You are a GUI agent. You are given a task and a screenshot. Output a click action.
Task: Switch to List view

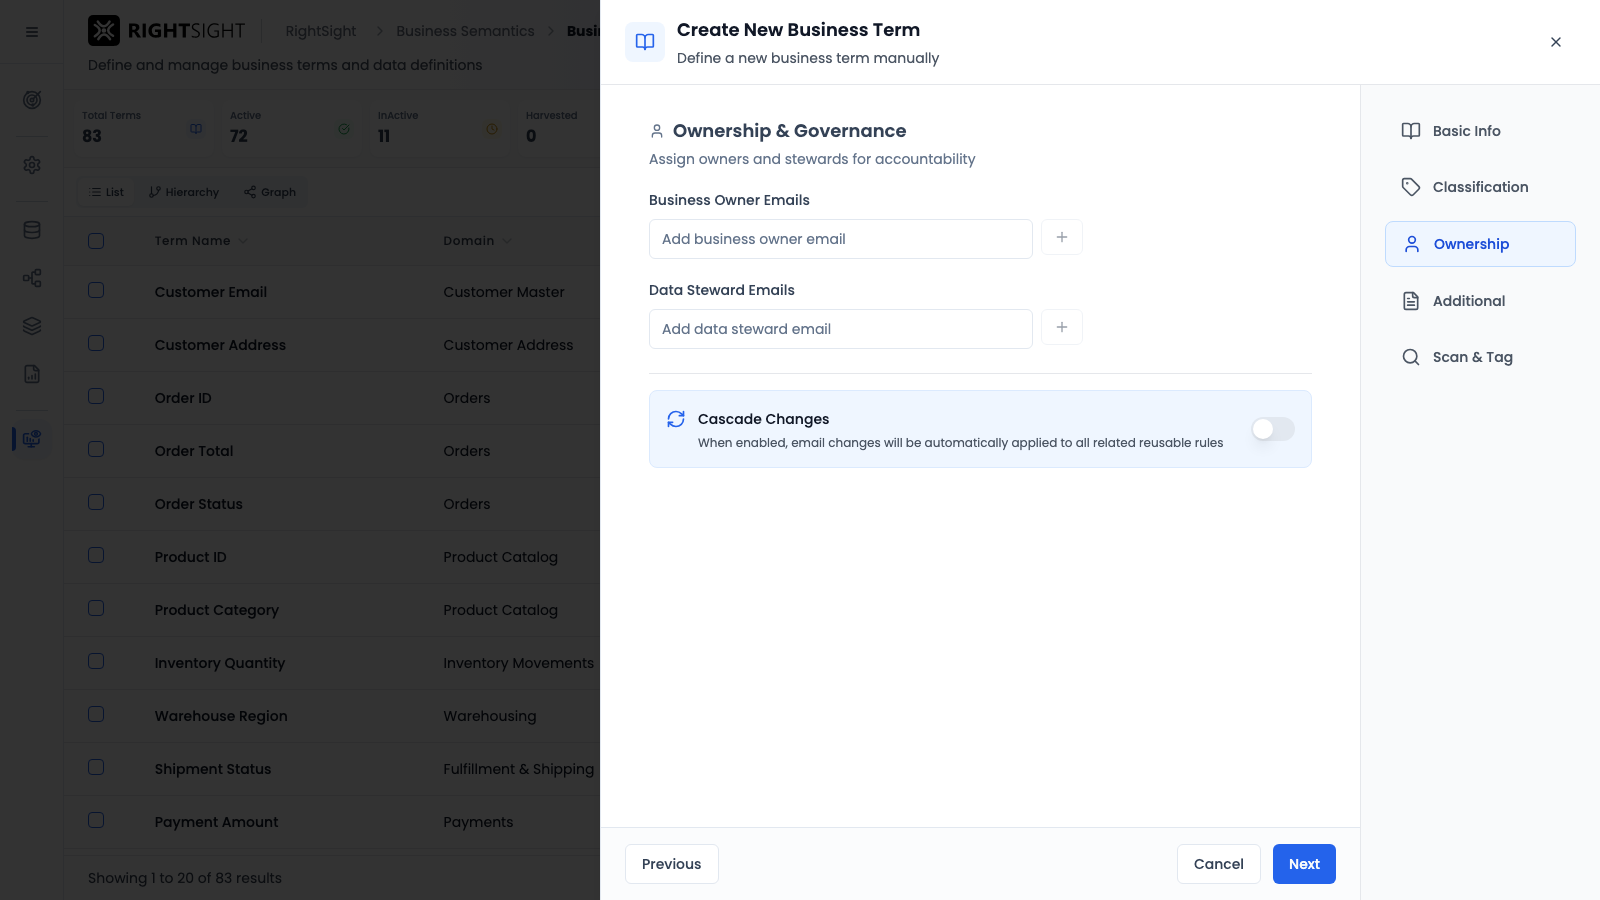(107, 192)
